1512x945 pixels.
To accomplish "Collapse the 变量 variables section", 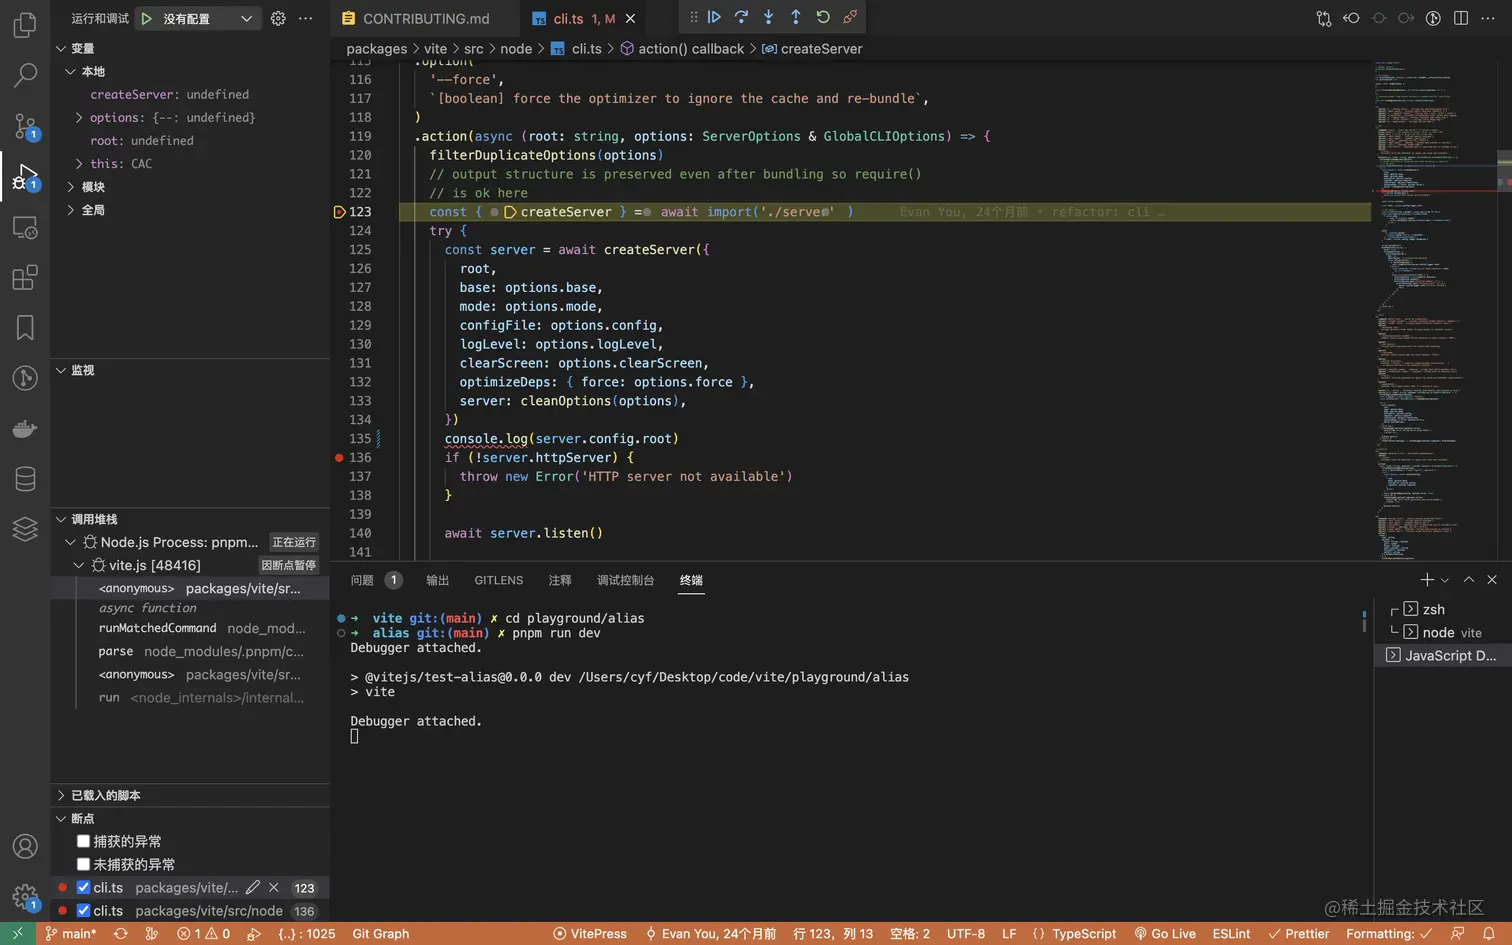I will tap(61, 48).
